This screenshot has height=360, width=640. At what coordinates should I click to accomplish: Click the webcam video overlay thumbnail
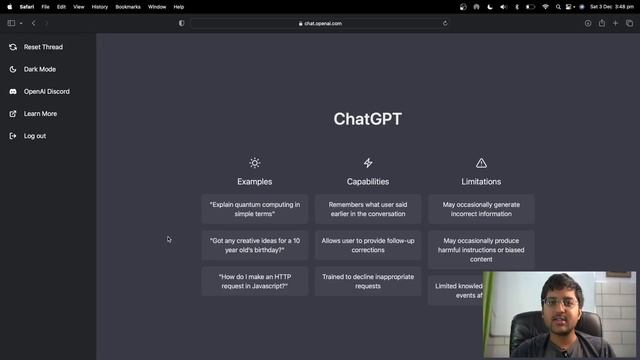(x=559, y=315)
